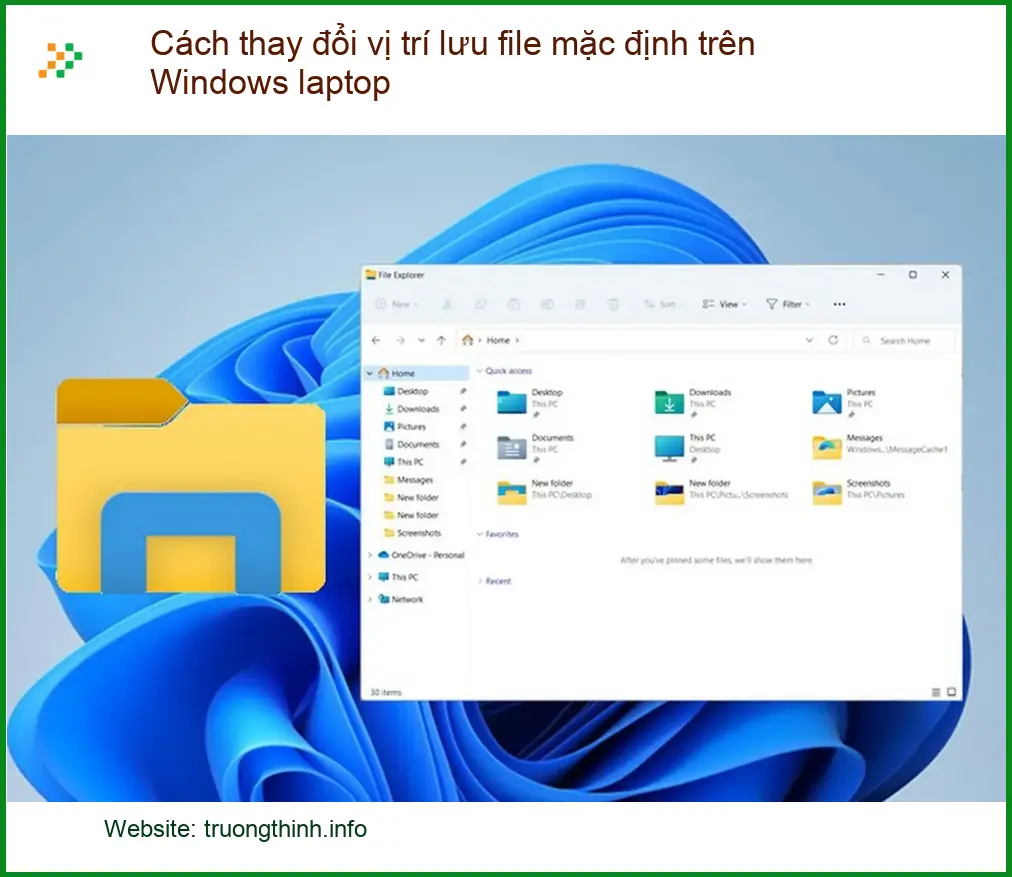Viewport: 1012px width, 877px height.
Task: Expand OneDrive - Personal in sidebar
Action: (370, 555)
